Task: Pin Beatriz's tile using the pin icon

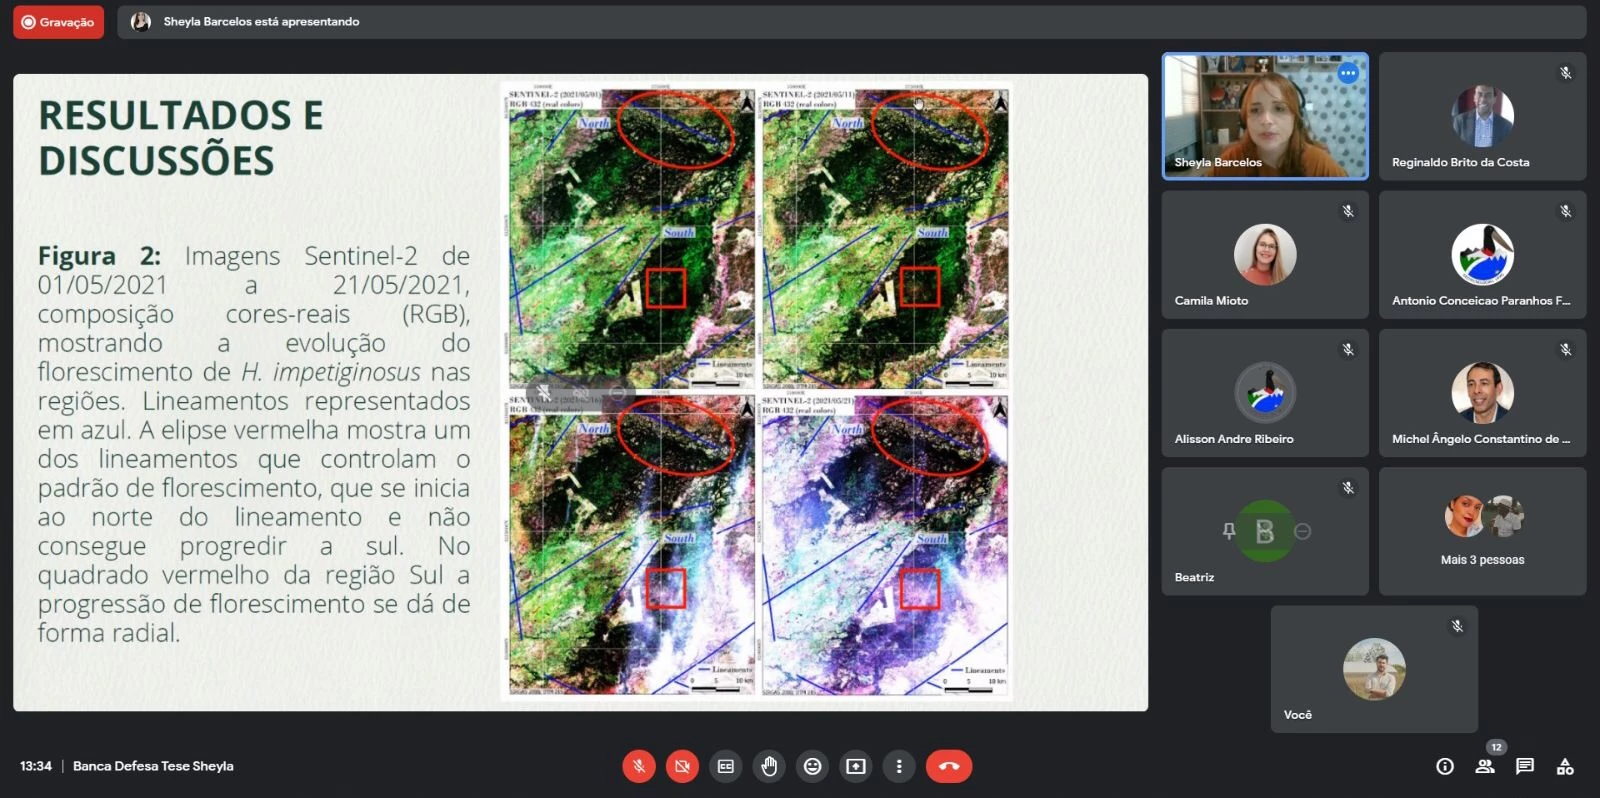Action: (x=1229, y=531)
